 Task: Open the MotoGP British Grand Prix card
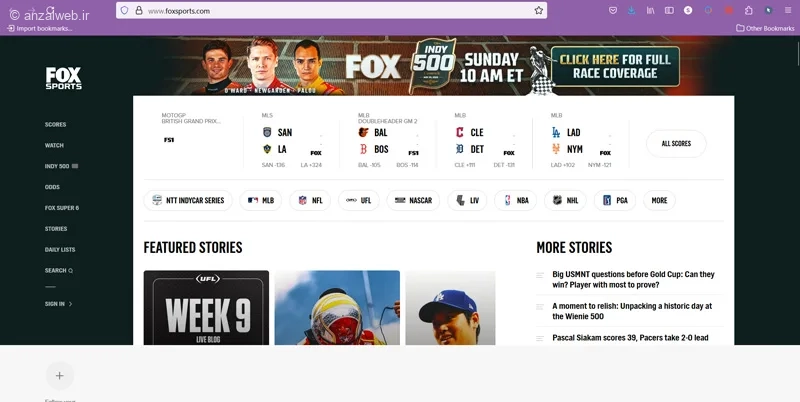point(193,142)
